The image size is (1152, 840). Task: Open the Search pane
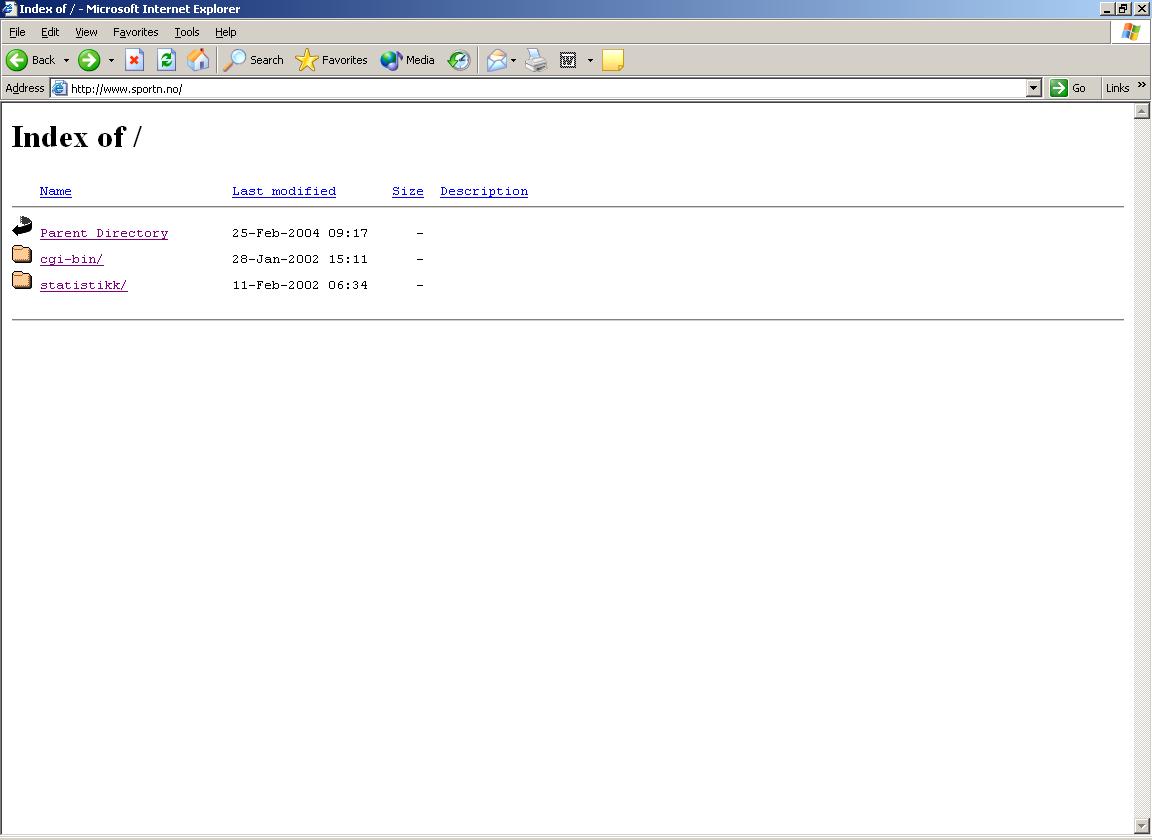[x=253, y=60]
